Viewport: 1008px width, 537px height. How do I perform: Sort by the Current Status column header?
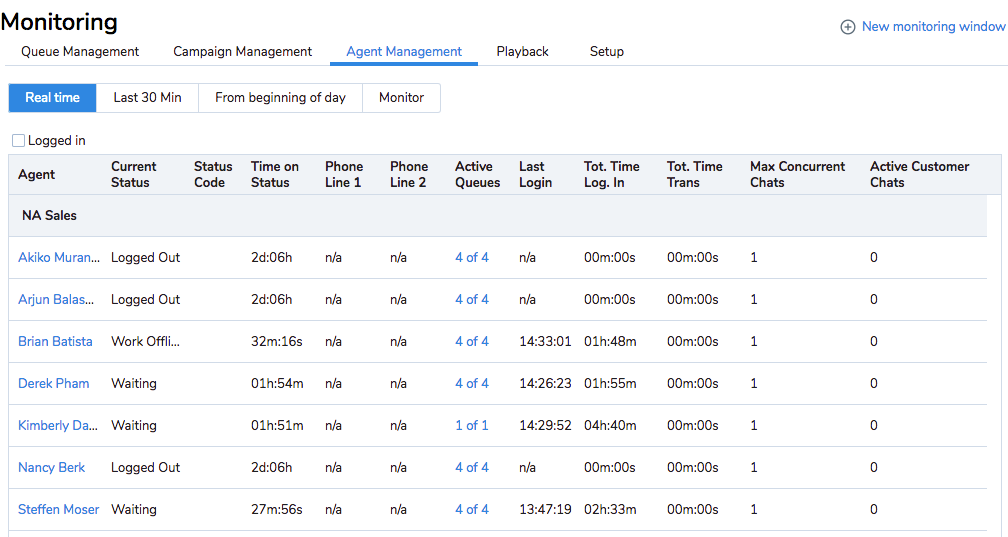click(x=134, y=174)
